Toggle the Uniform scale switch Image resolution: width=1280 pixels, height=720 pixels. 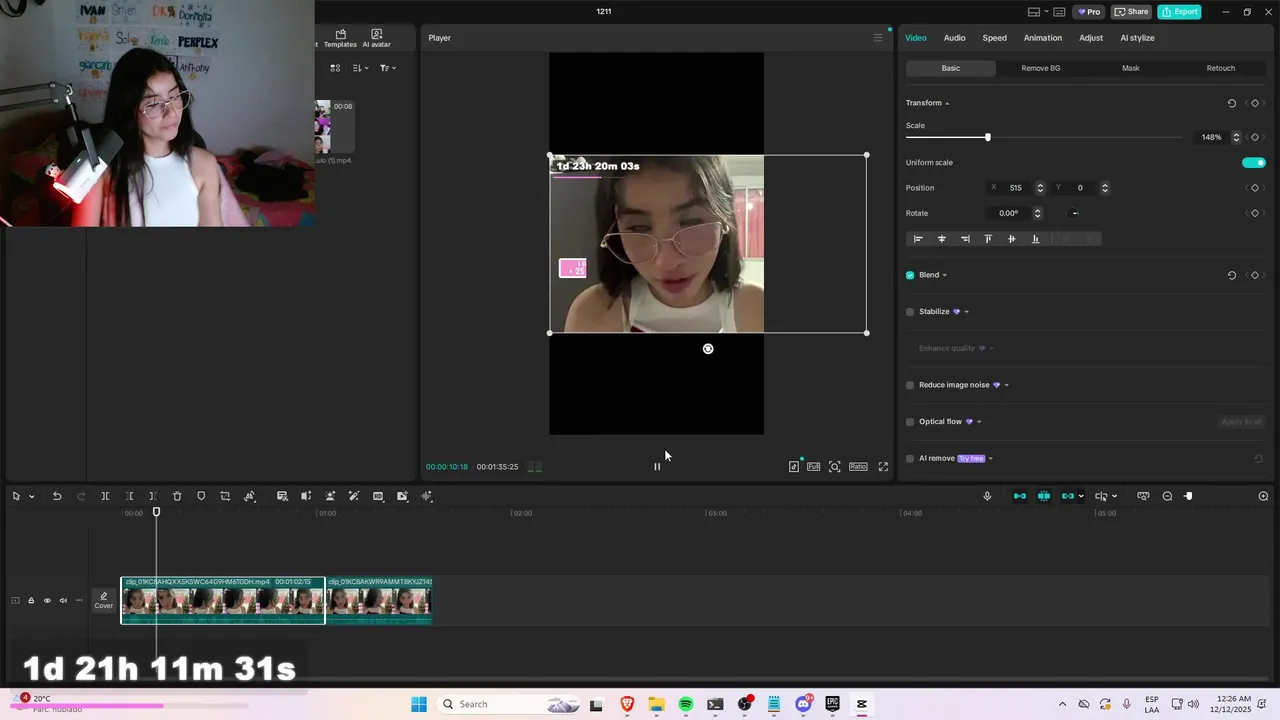1254,163
